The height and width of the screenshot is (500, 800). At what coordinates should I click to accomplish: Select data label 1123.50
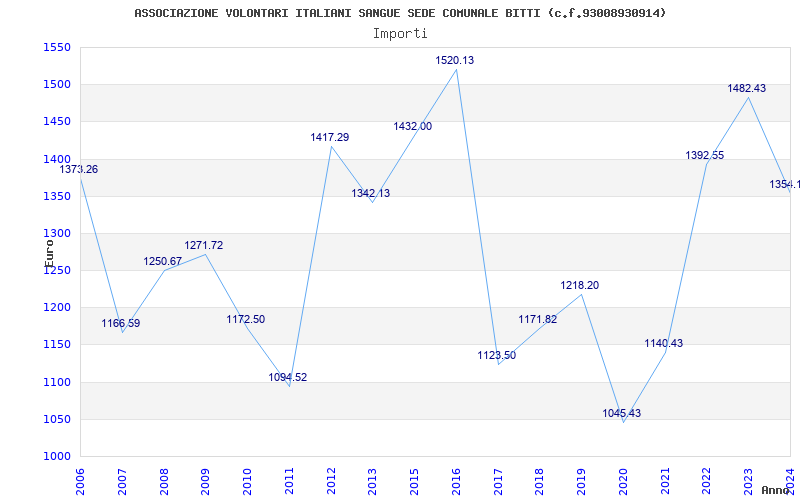click(x=496, y=356)
